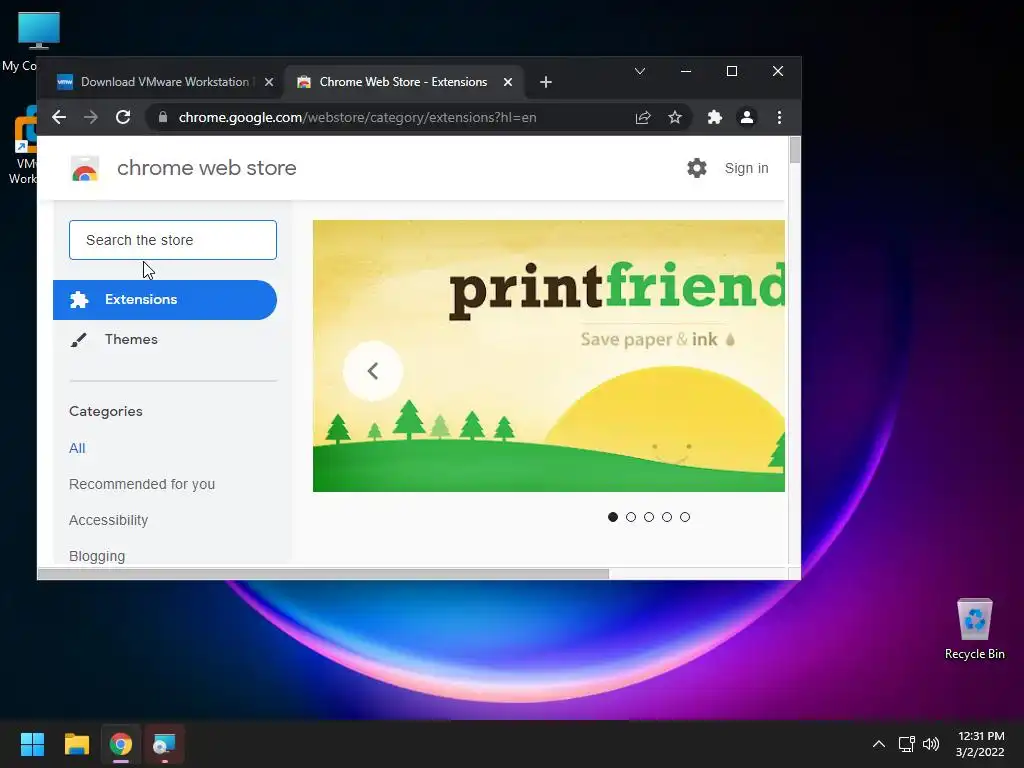Viewport: 1024px width, 768px height.
Task: Open web store settings gear
Action: point(697,168)
